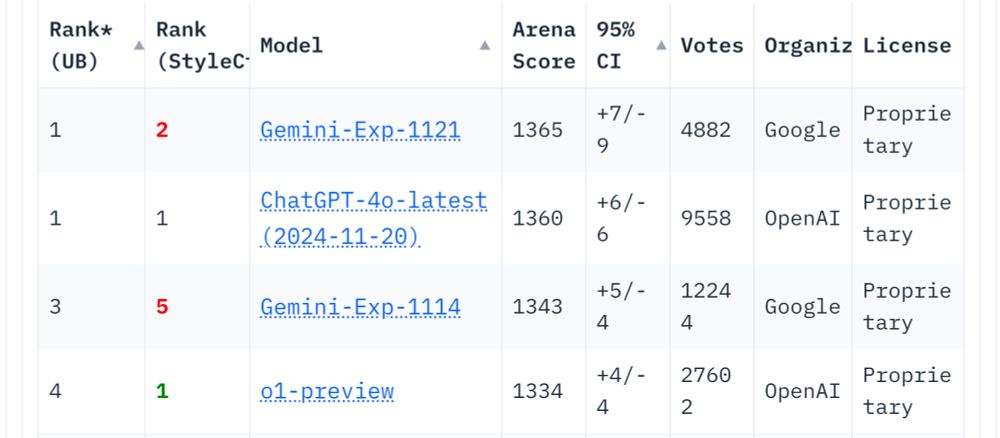This screenshot has width=1000, height=438.
Task: Open the Gemini-Exp-1121 model link
Action: click(x=360, y=131)
